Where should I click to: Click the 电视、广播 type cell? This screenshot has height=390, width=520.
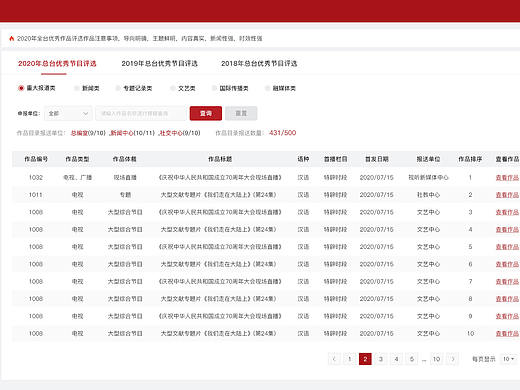(77, 178)
